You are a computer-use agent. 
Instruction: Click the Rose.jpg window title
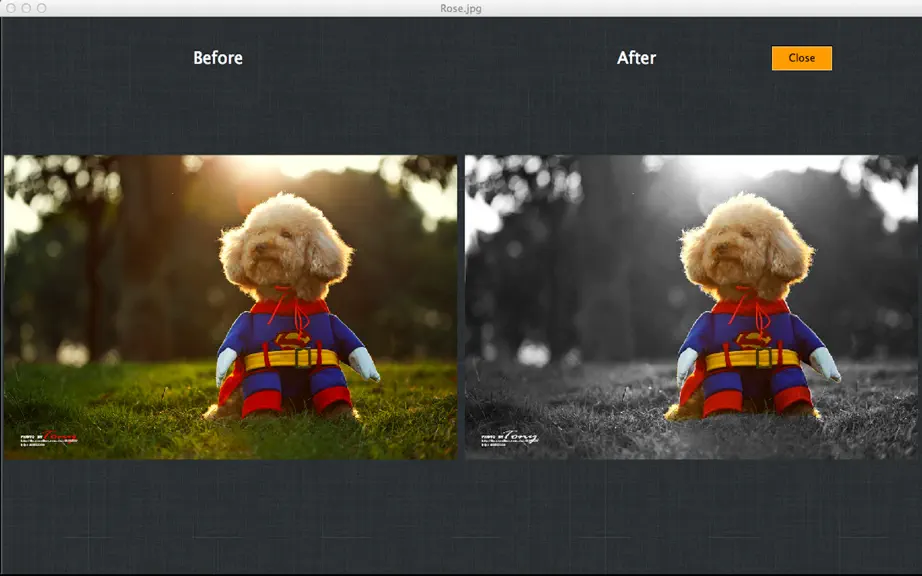point(461,8)
